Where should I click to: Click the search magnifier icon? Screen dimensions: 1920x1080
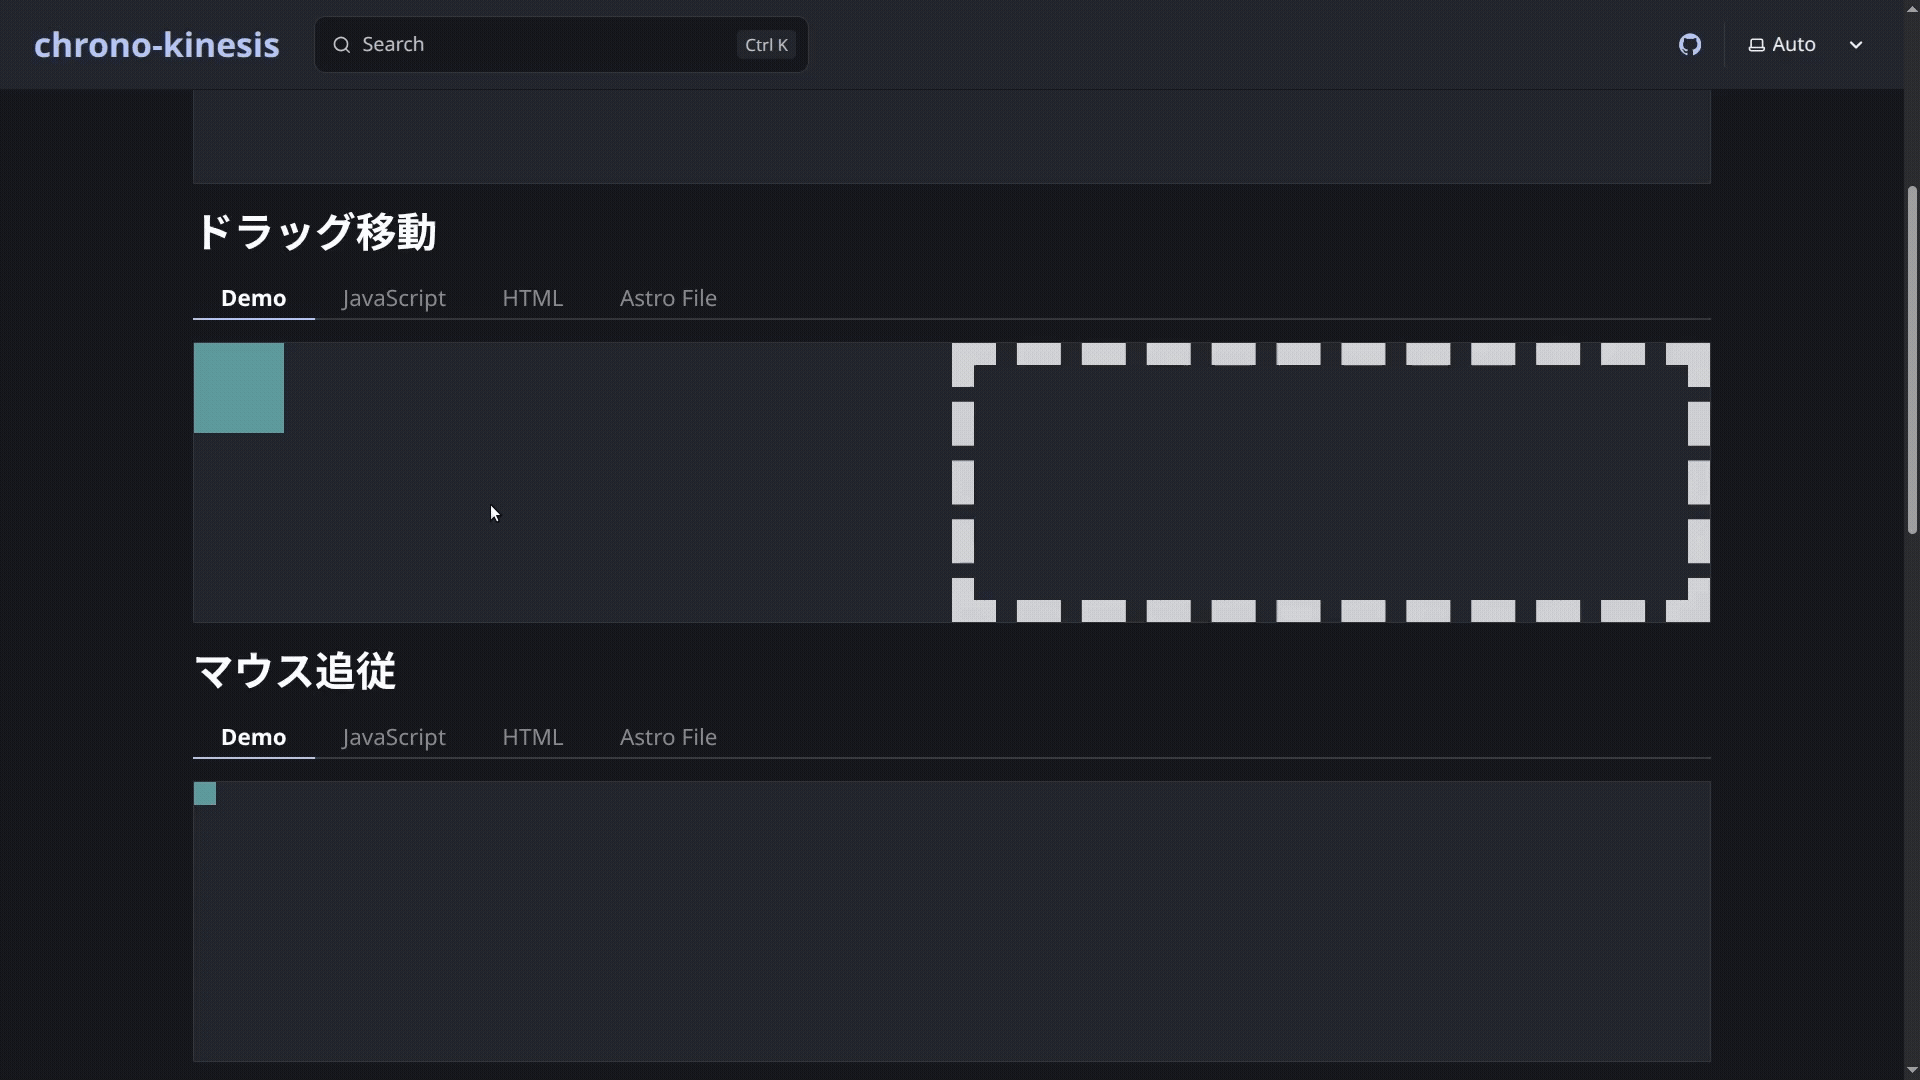(x=341, y=44)
